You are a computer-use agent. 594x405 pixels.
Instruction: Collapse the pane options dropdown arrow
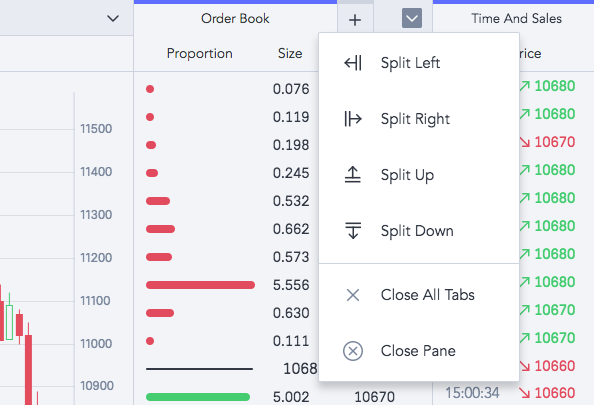(x=412, y=18)
